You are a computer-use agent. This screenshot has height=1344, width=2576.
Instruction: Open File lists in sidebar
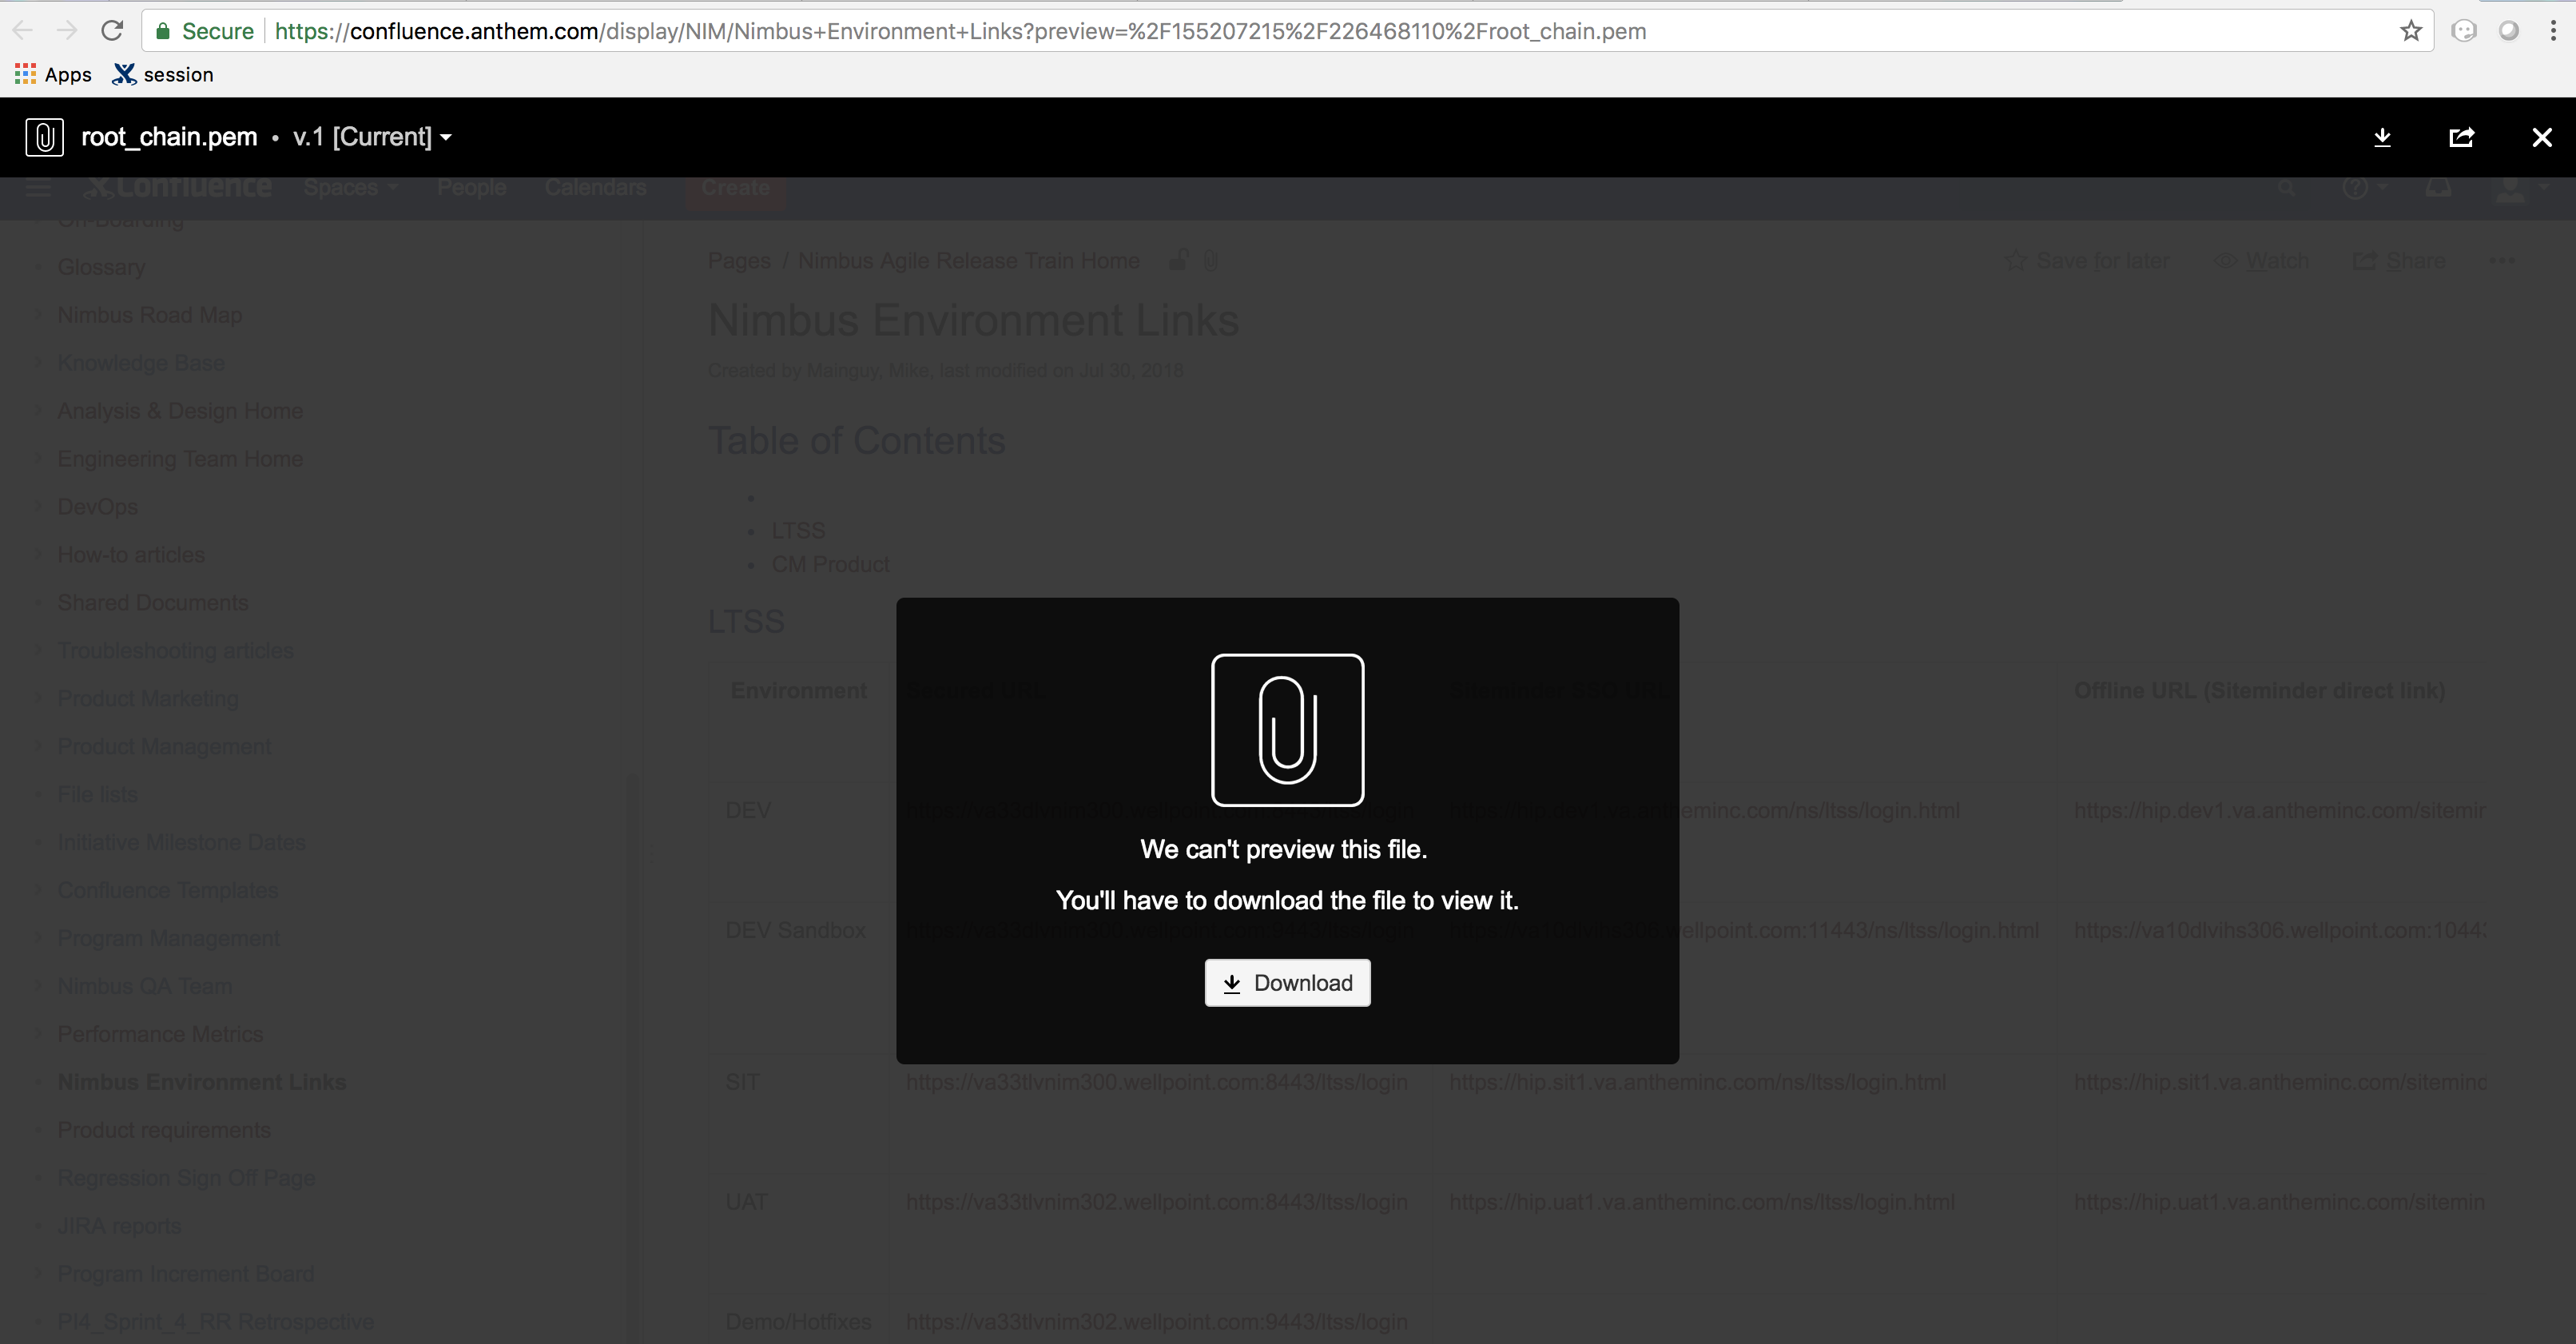coord(97,795)
